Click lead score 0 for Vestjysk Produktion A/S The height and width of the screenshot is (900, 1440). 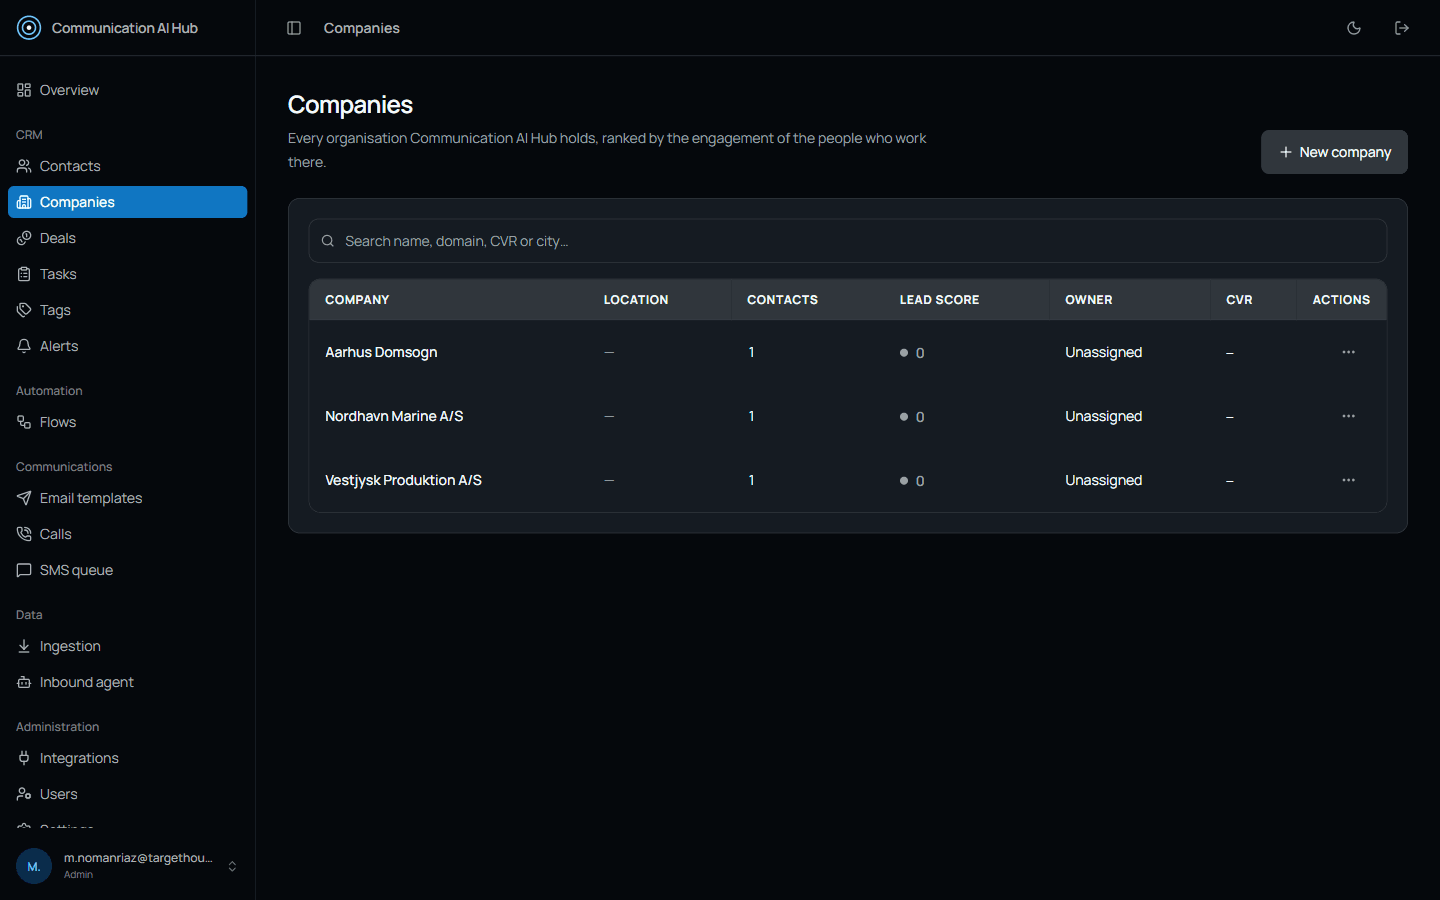912,481
